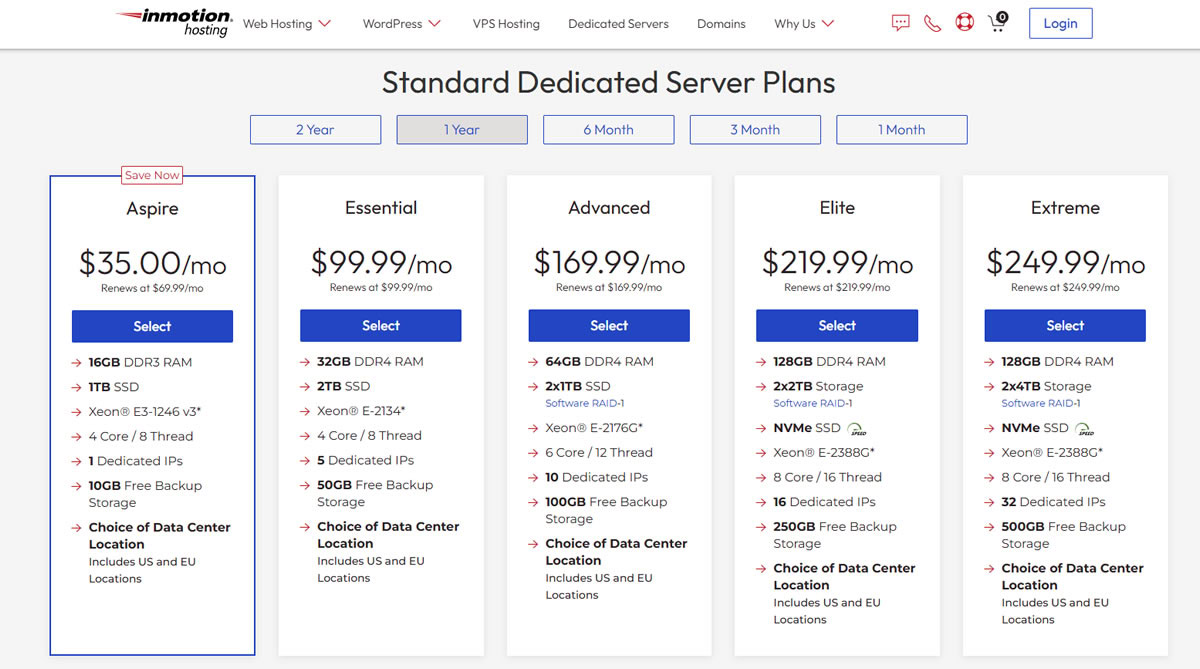Click Software RAID-1 link under Elite
Screen dimensions: 1200x669
pos(813,403)
